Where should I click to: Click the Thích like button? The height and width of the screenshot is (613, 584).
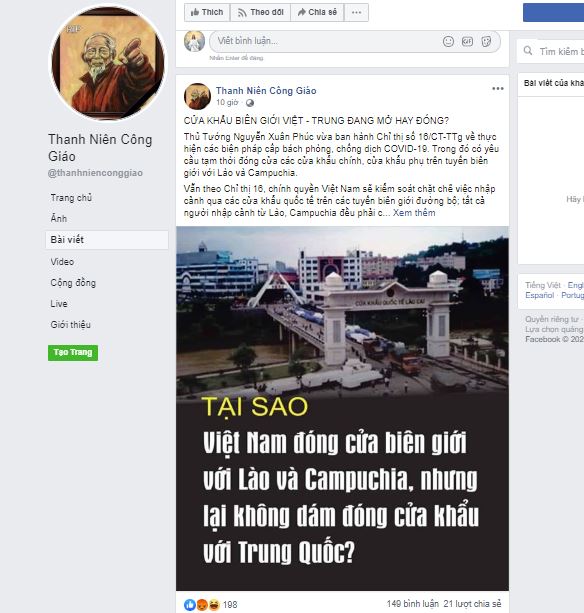[x=207, y=13]
